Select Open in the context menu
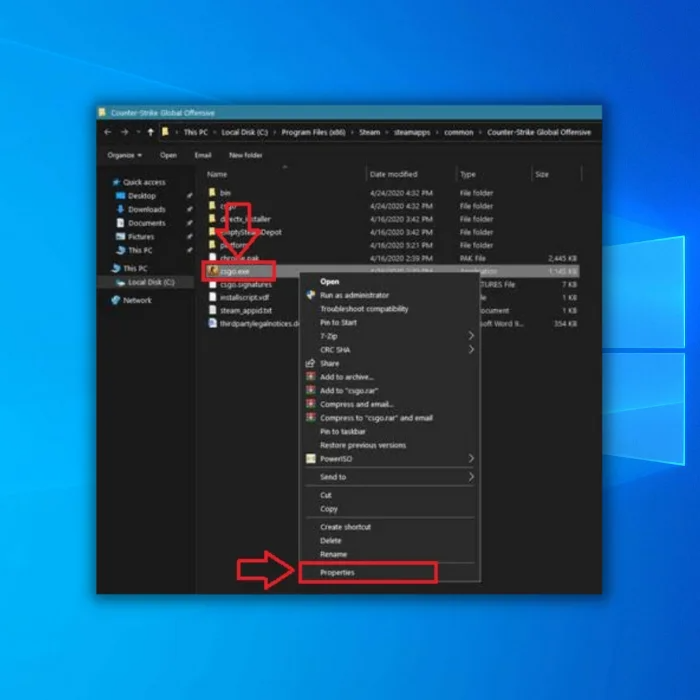700x700 pixels. pyautogui.click(x=329, y=281)
